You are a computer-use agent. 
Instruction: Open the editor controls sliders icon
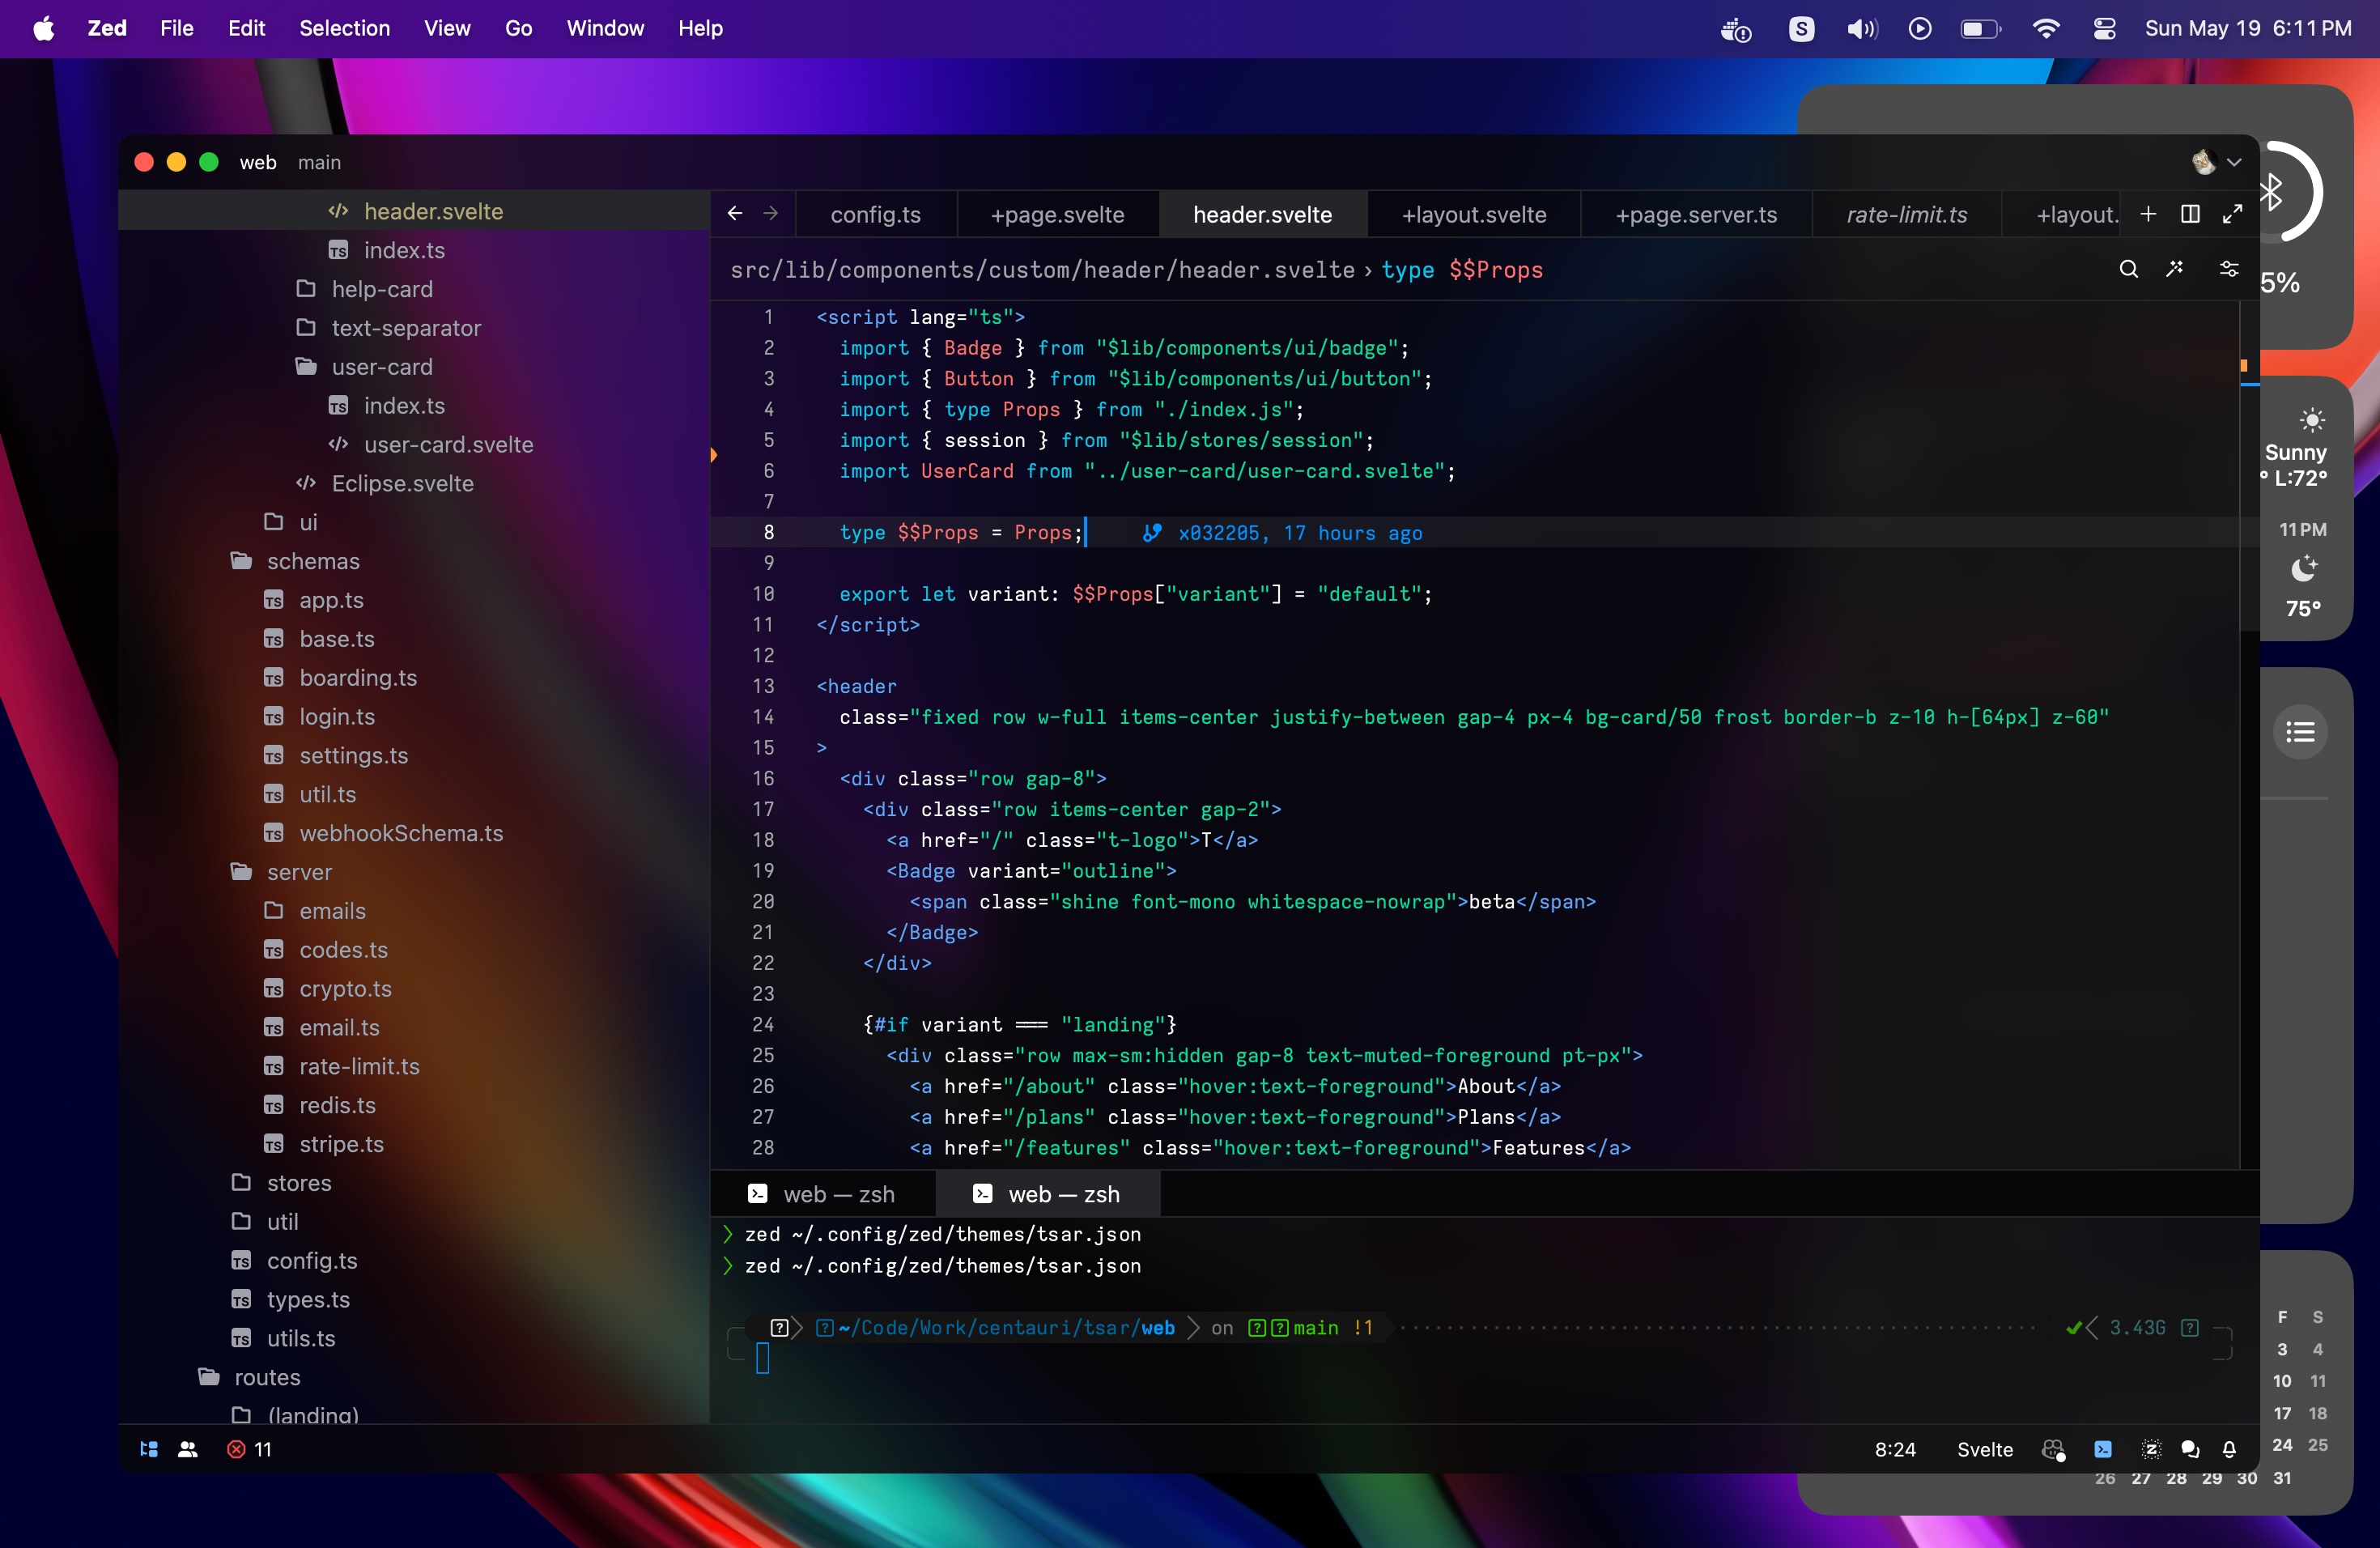(2229, 269)
